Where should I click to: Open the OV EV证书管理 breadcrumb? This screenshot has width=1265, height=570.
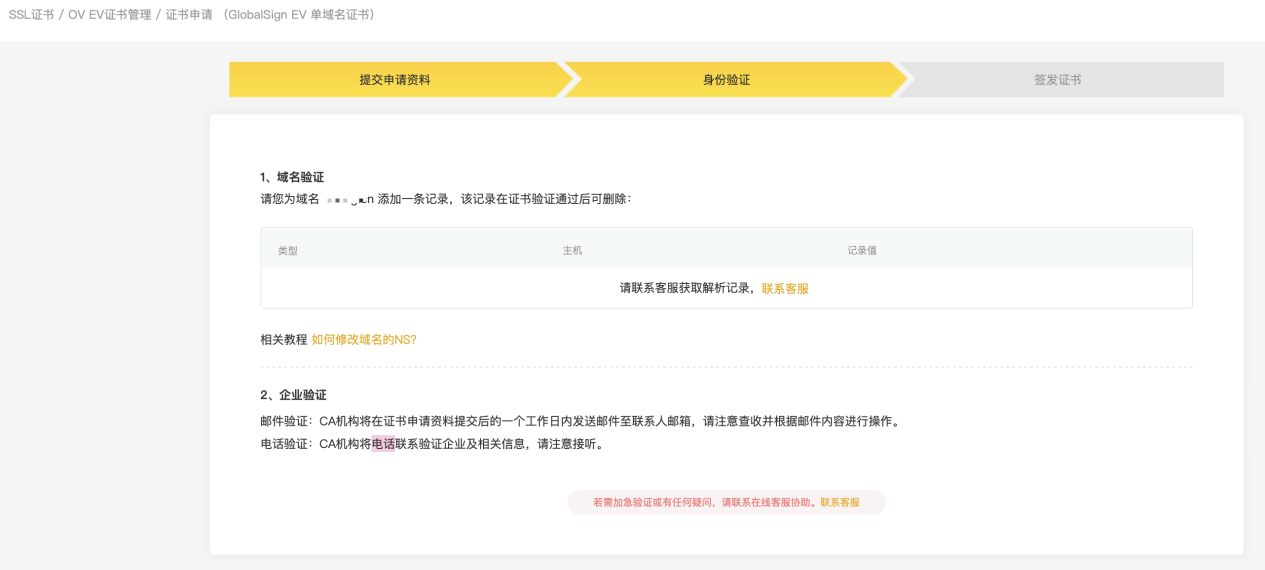coord(108,16)
